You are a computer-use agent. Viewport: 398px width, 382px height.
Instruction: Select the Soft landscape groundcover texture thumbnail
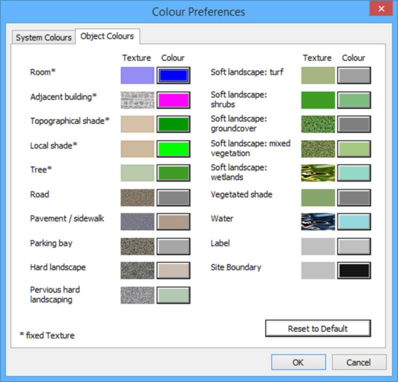[x=318, y=124]
